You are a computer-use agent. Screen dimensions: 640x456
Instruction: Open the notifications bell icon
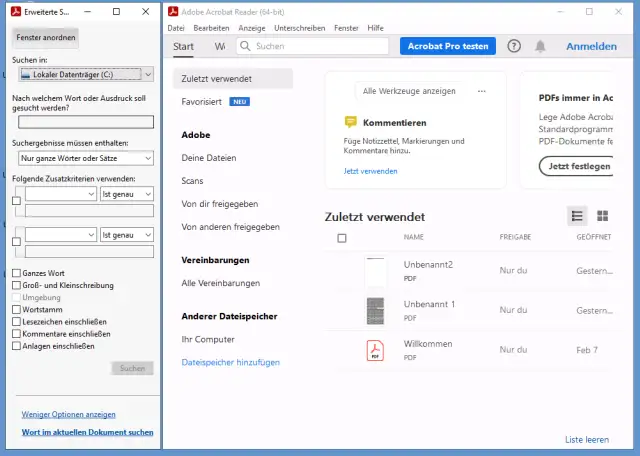pyautogui.click(x=540, y=46)
